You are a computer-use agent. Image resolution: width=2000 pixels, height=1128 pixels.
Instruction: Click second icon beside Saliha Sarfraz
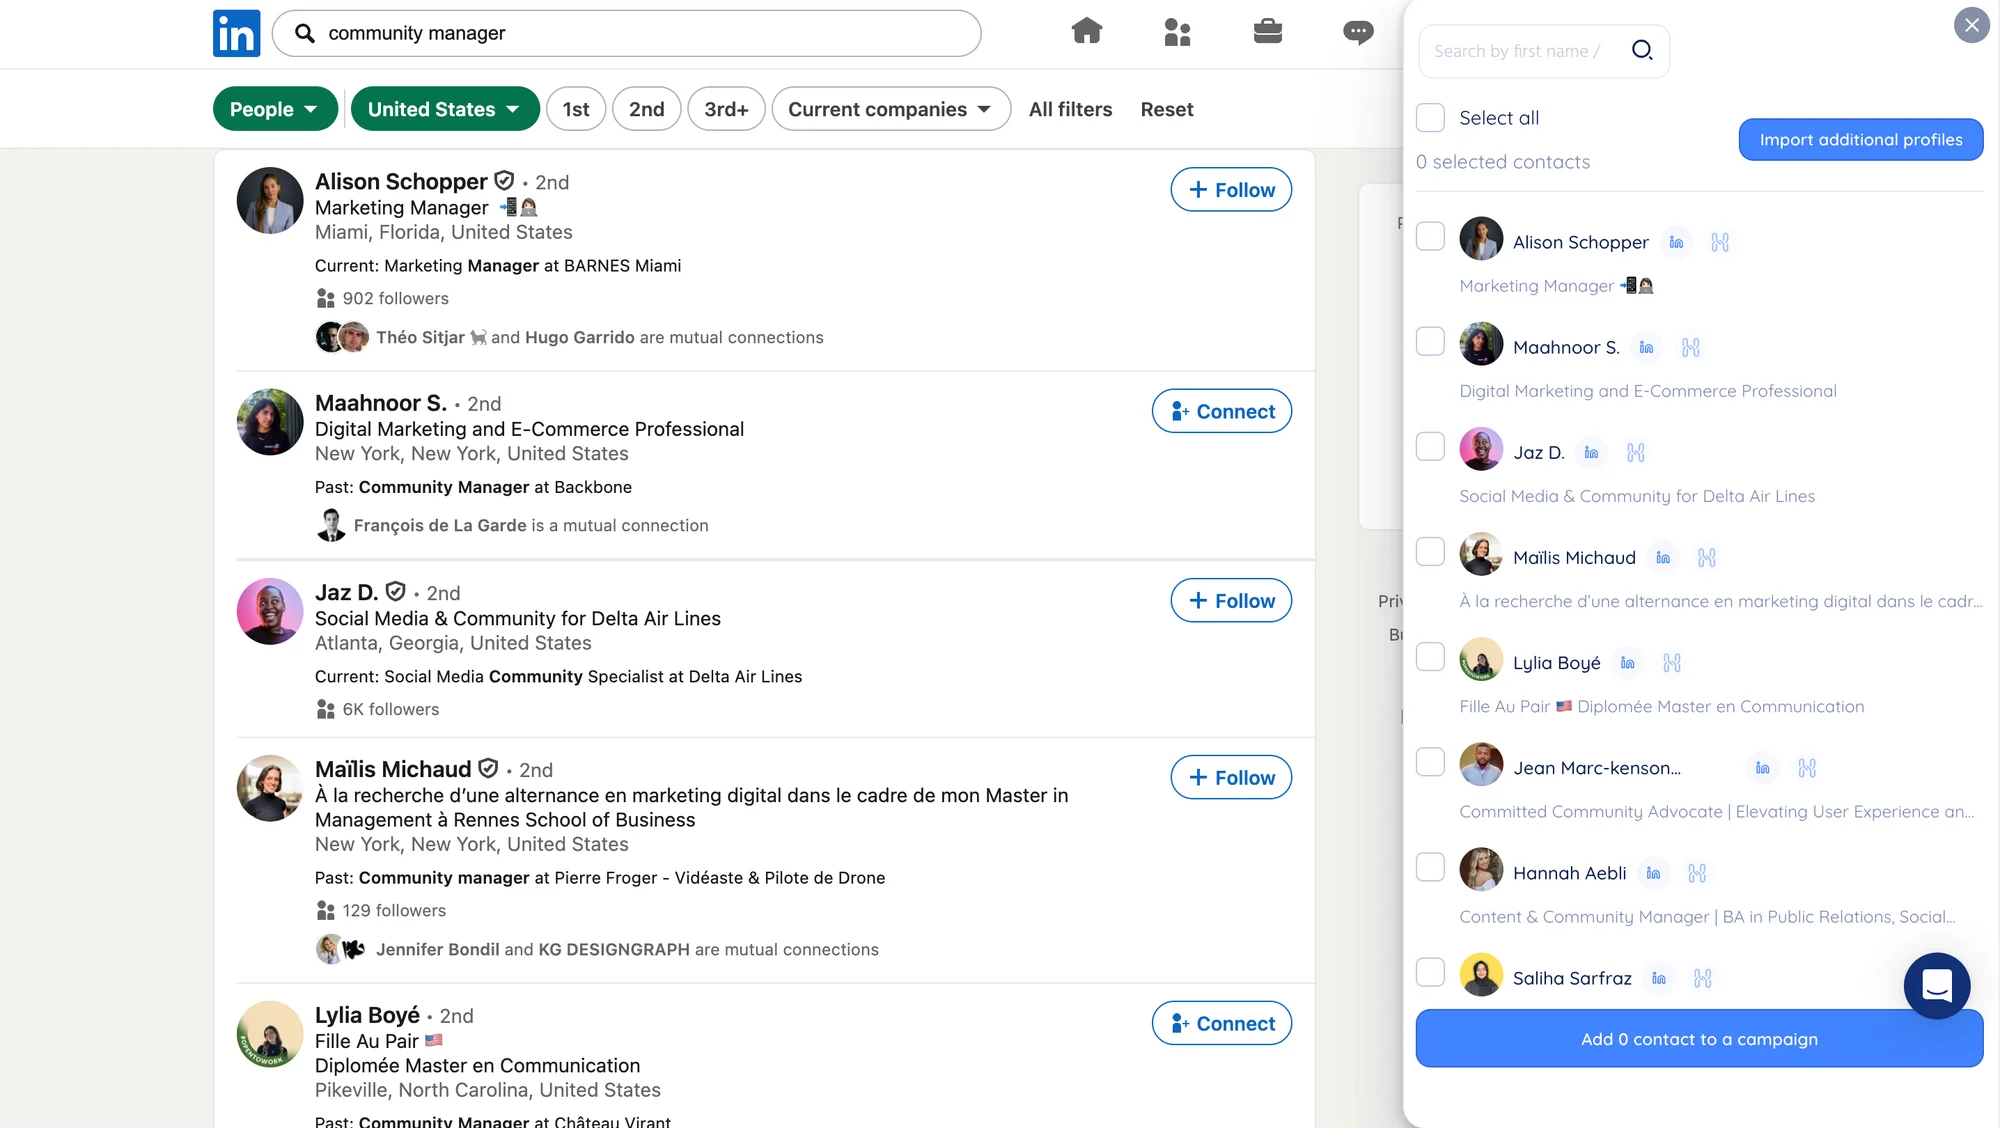pos(1703,978)
